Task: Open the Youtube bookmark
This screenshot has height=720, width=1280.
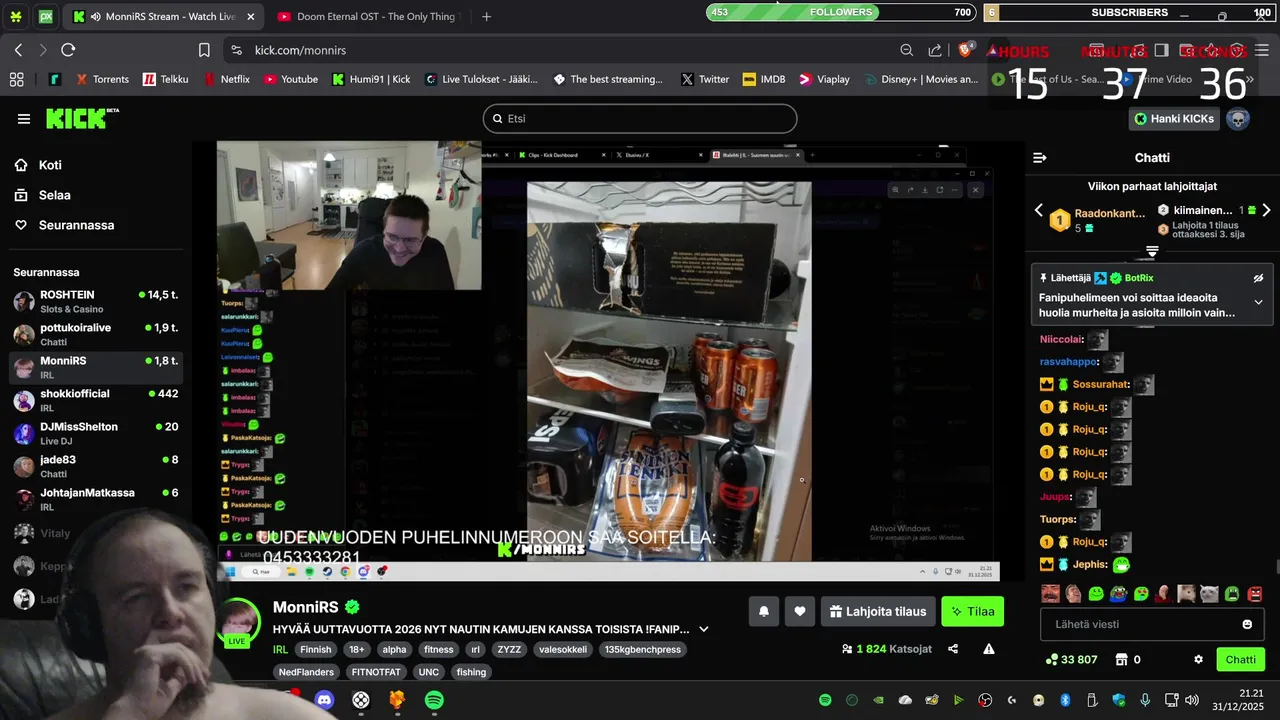Action: click(x=291, y=79)
